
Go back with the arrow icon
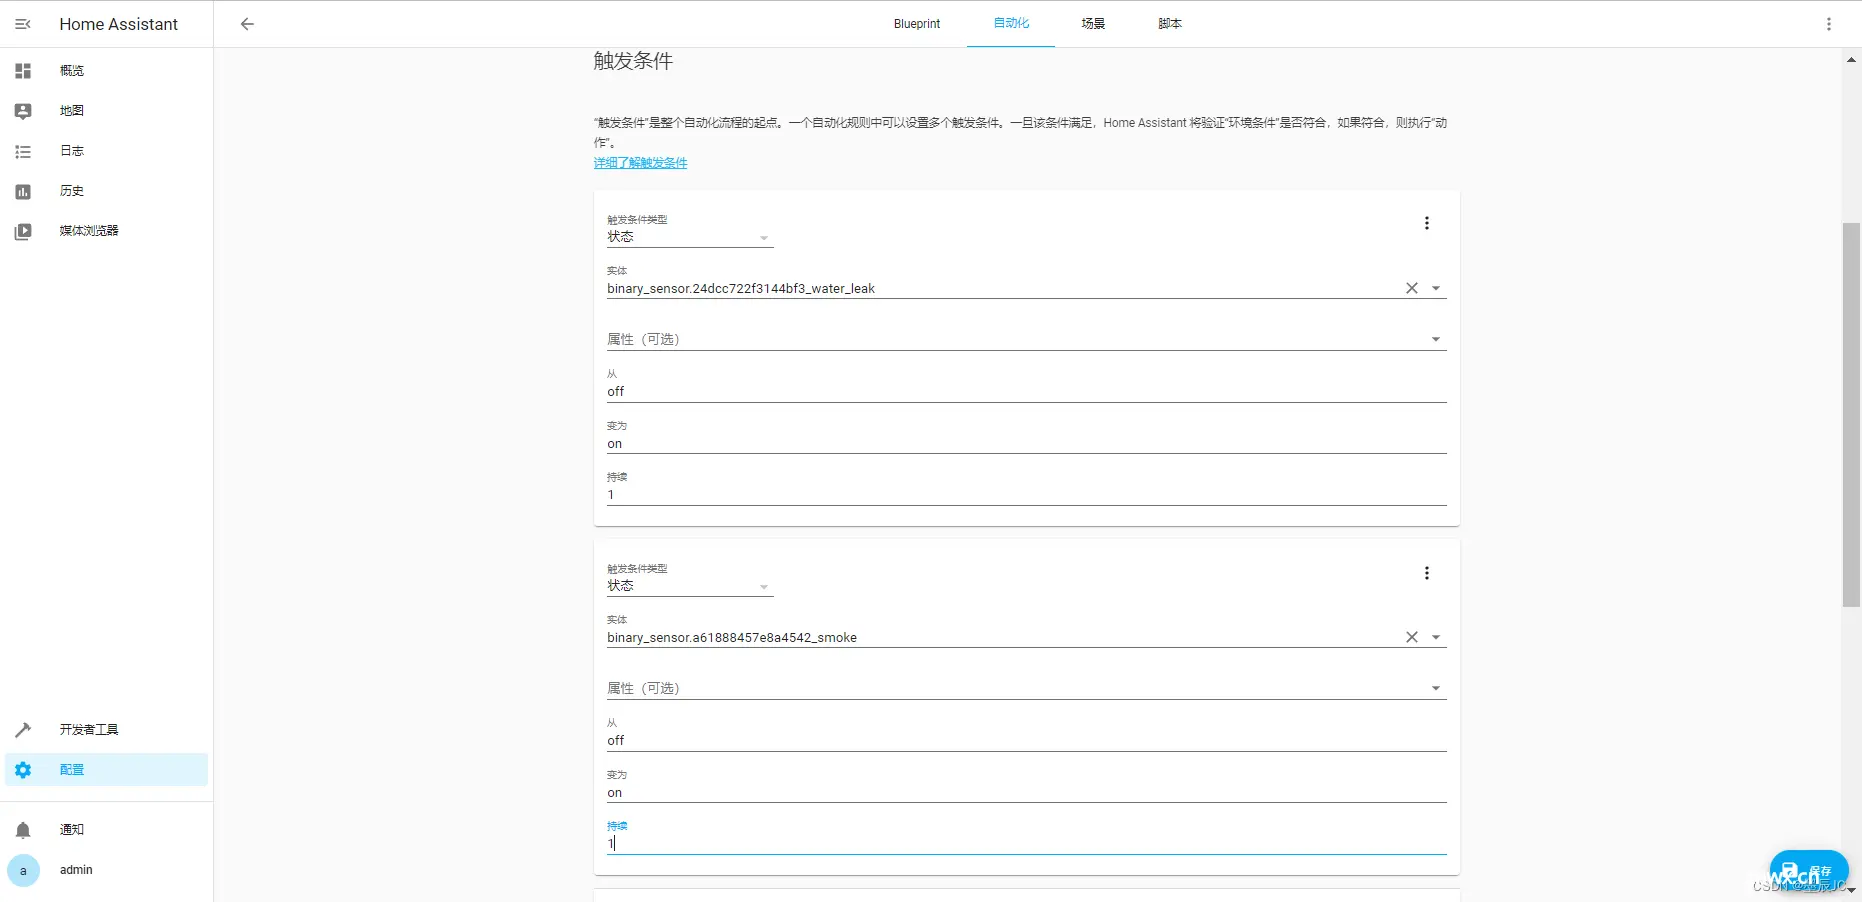[x=247, y=24]
